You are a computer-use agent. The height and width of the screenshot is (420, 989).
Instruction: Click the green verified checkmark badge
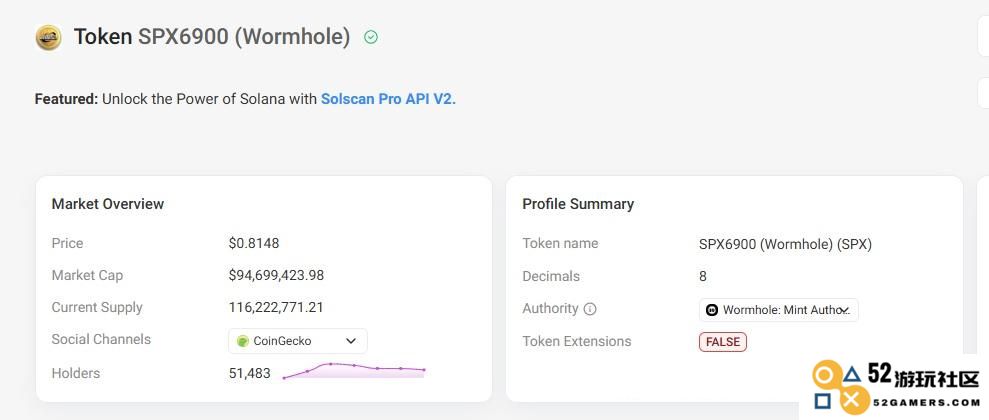(371, 38)
